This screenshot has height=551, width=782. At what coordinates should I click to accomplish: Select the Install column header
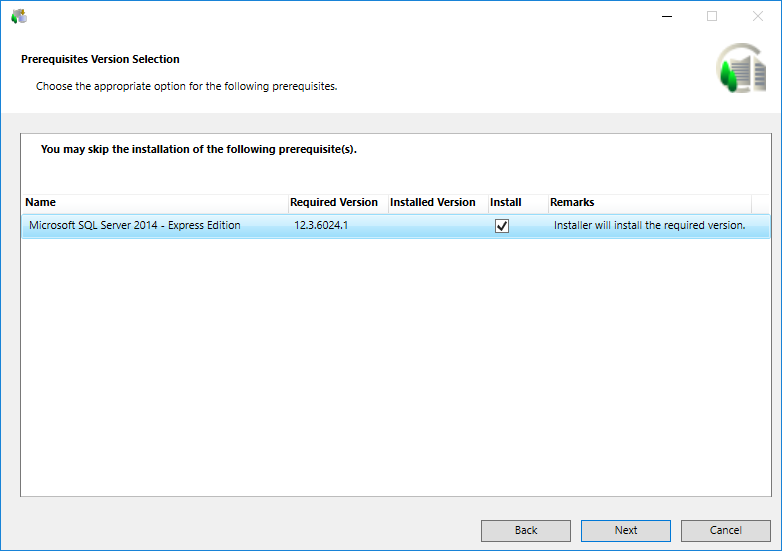tap(506, 202)
